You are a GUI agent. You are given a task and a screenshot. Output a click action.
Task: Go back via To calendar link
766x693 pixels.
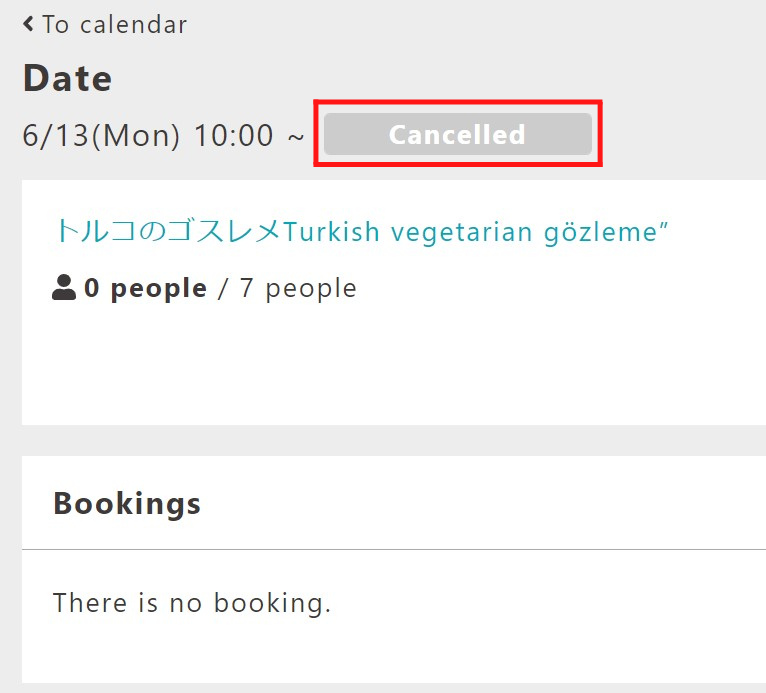coord(105,24)
